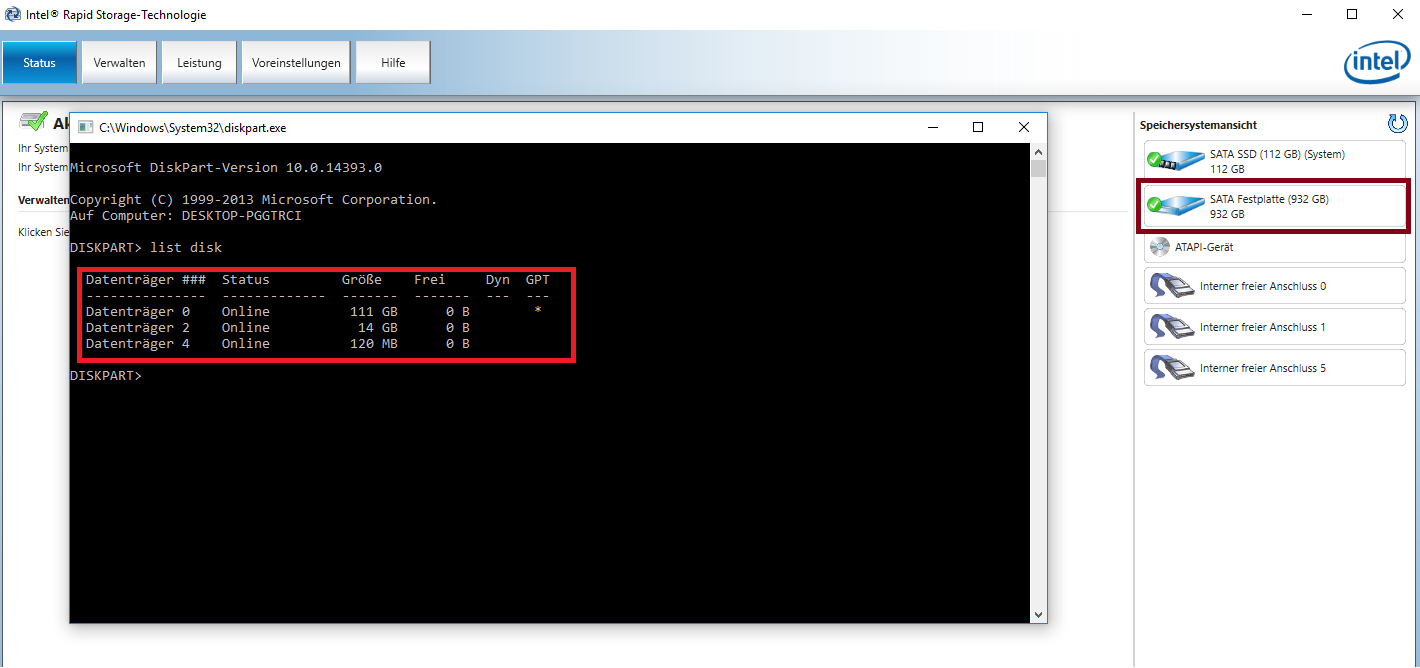Viewport: 1420px width, 668px height.
Task: Select the "Interner freier Anschluss 5" text
Action: pyautogui.click(x=1263, y=368)
